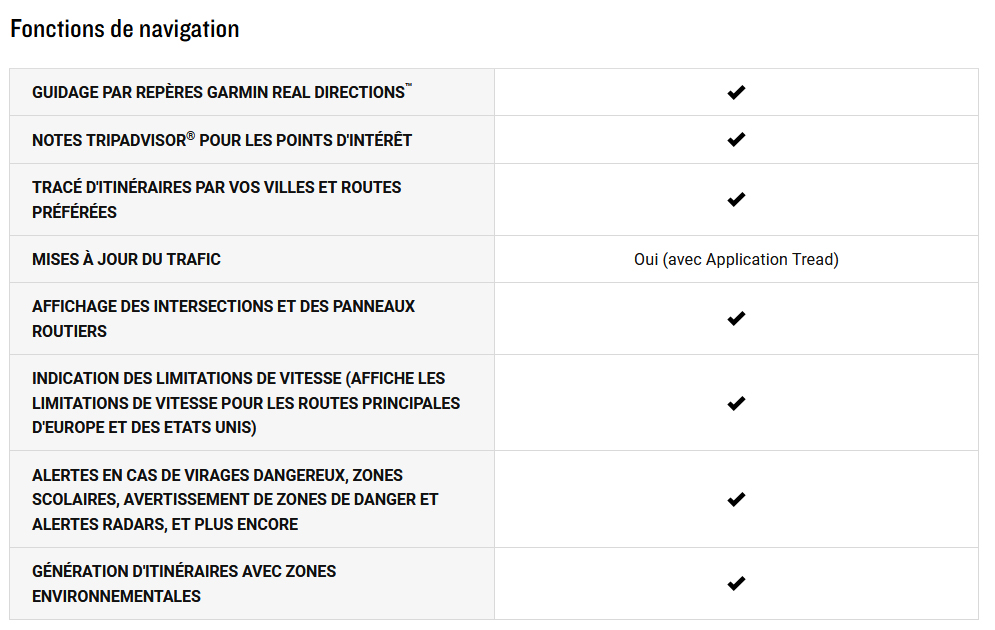The image size is (995, 630).
Task: Click the registered symbol after TripAdvisor
Action: tap(190, 136)
